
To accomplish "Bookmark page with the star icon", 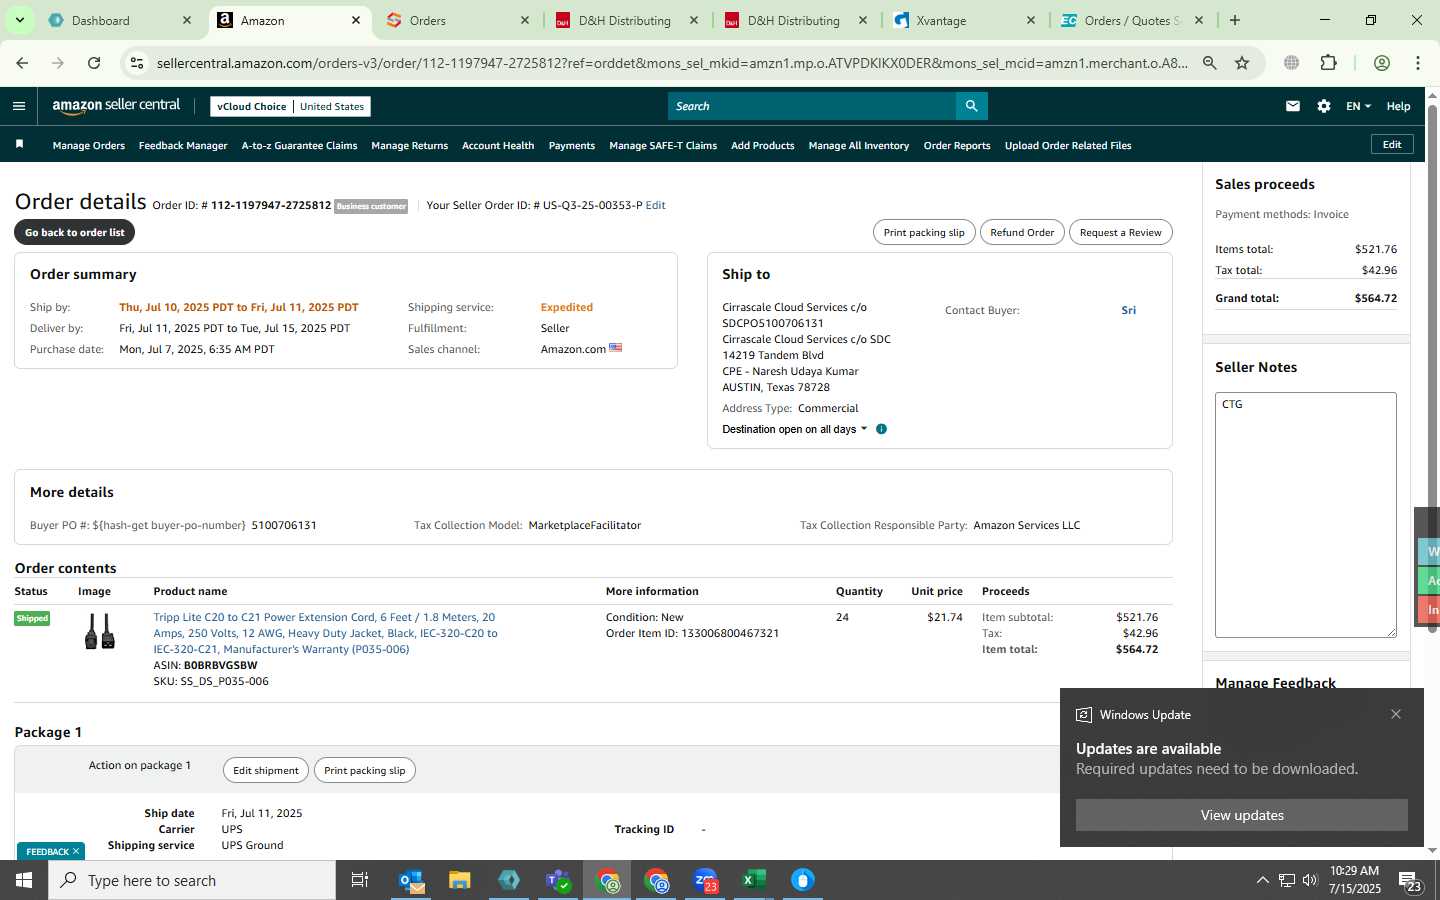I will pos(1242,63).
